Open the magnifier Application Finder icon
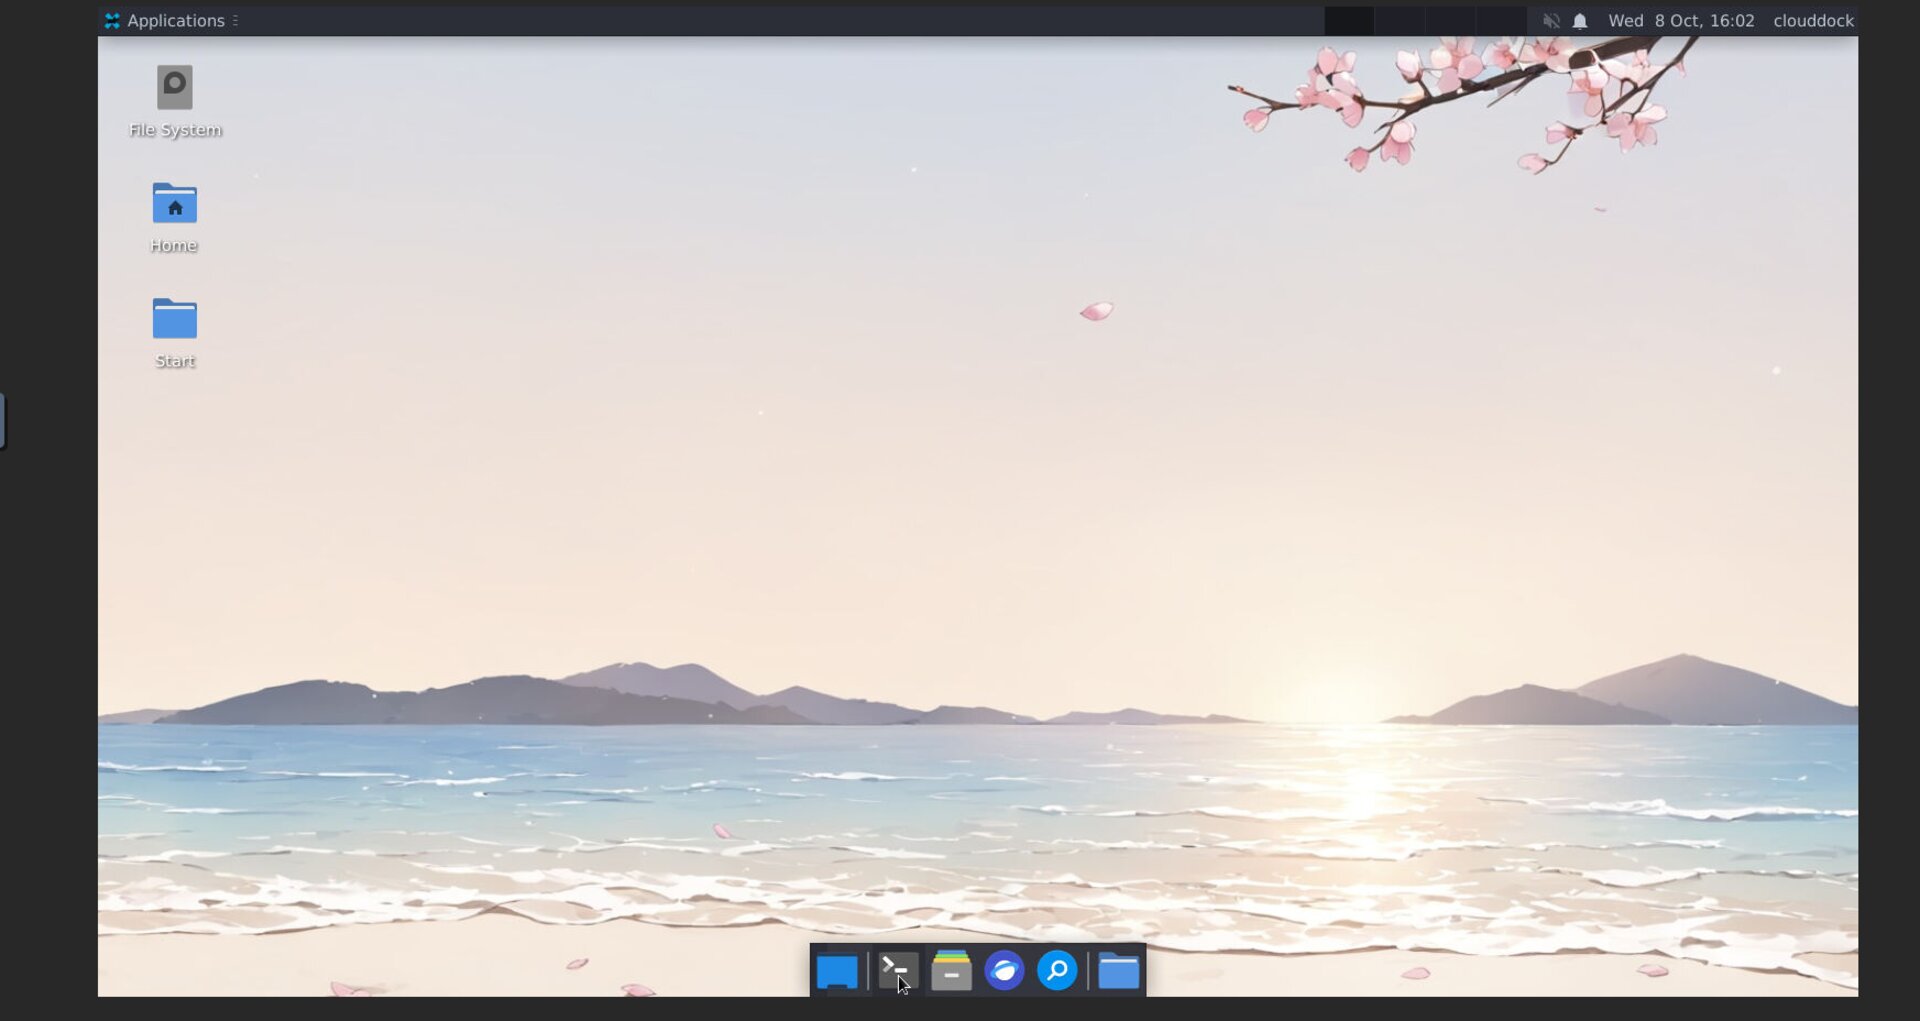1920x1021 pixels. click(x=1057, y=971)
